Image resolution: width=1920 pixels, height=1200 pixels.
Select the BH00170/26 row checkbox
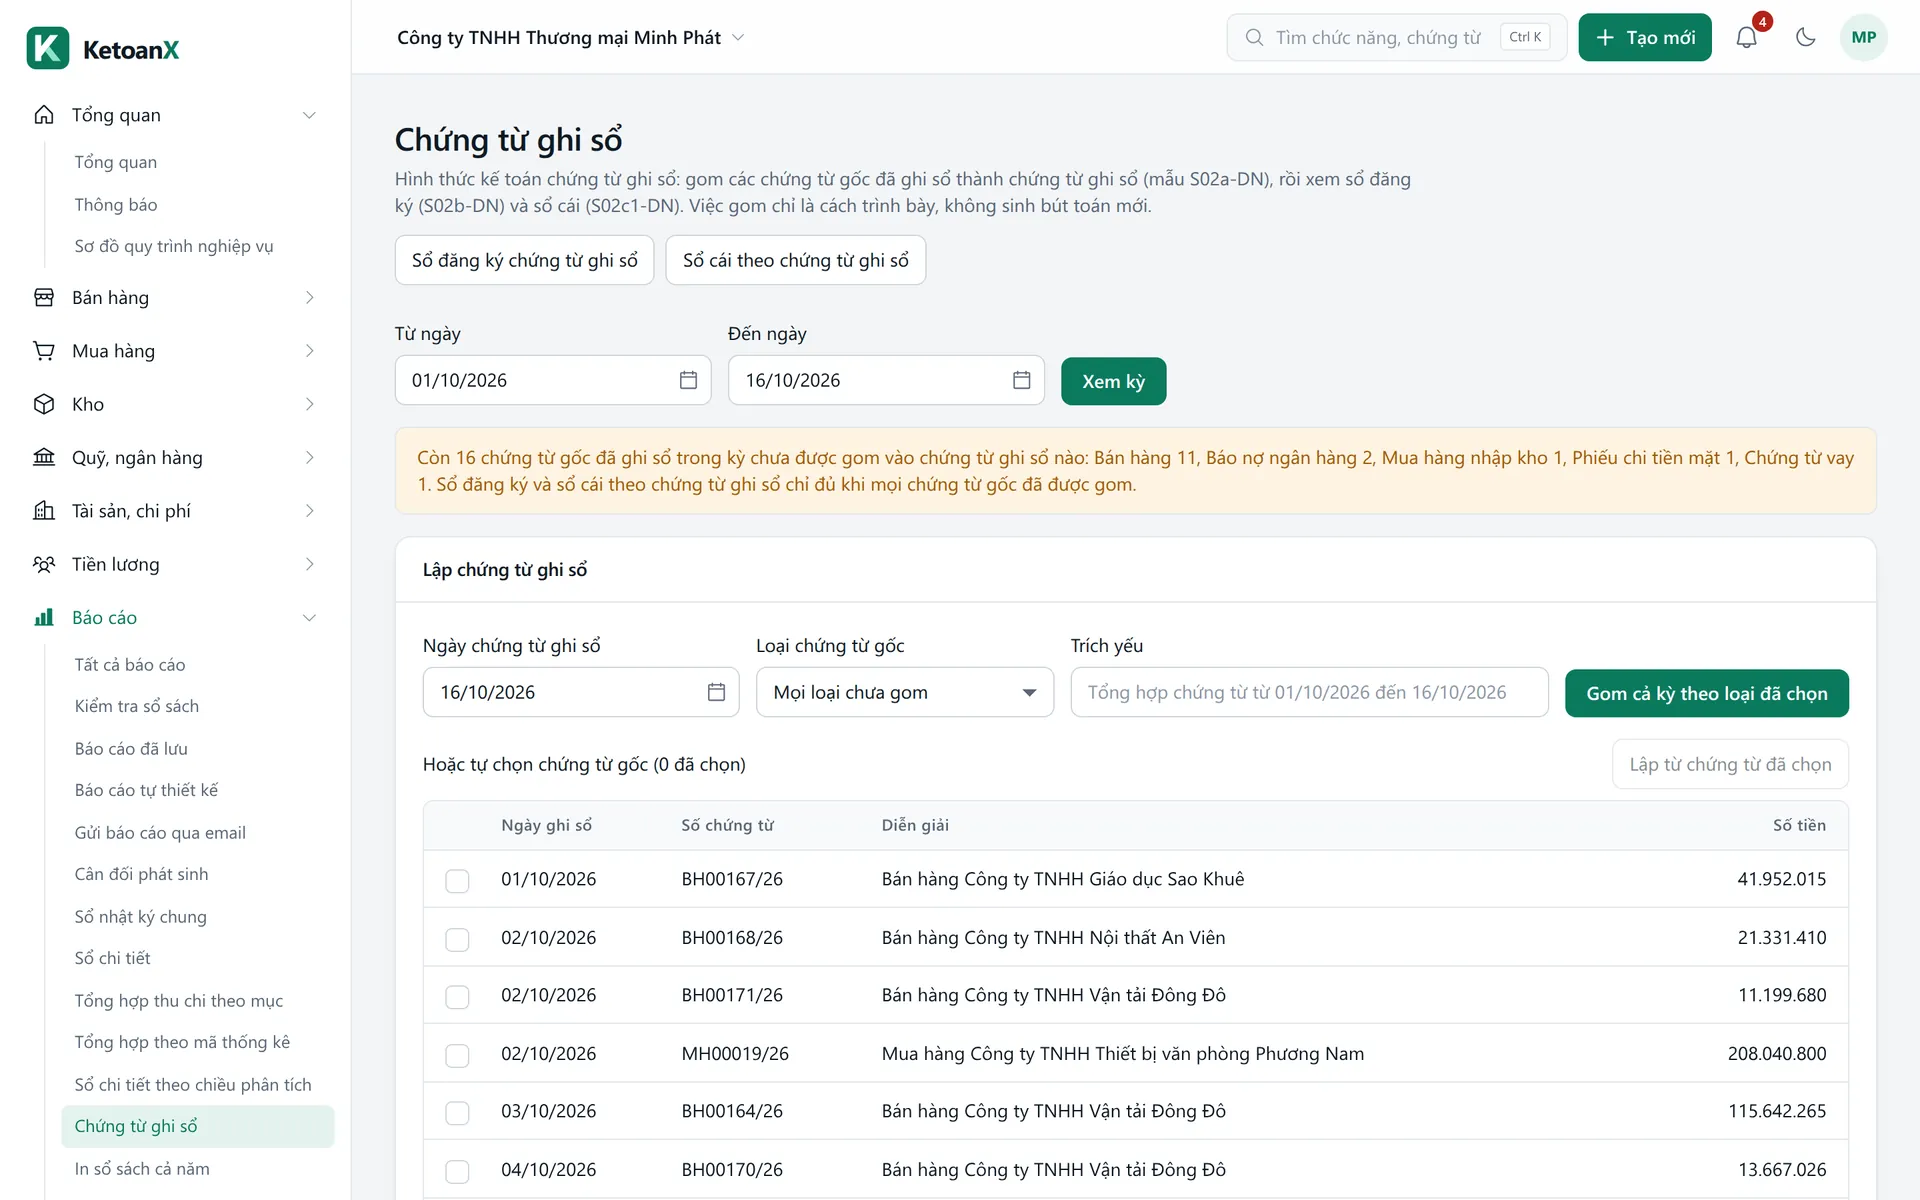(457, 1171)
